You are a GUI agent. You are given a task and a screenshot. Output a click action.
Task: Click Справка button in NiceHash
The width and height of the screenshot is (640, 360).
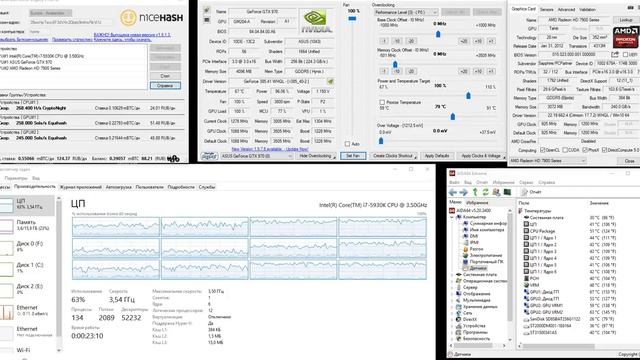165,86
